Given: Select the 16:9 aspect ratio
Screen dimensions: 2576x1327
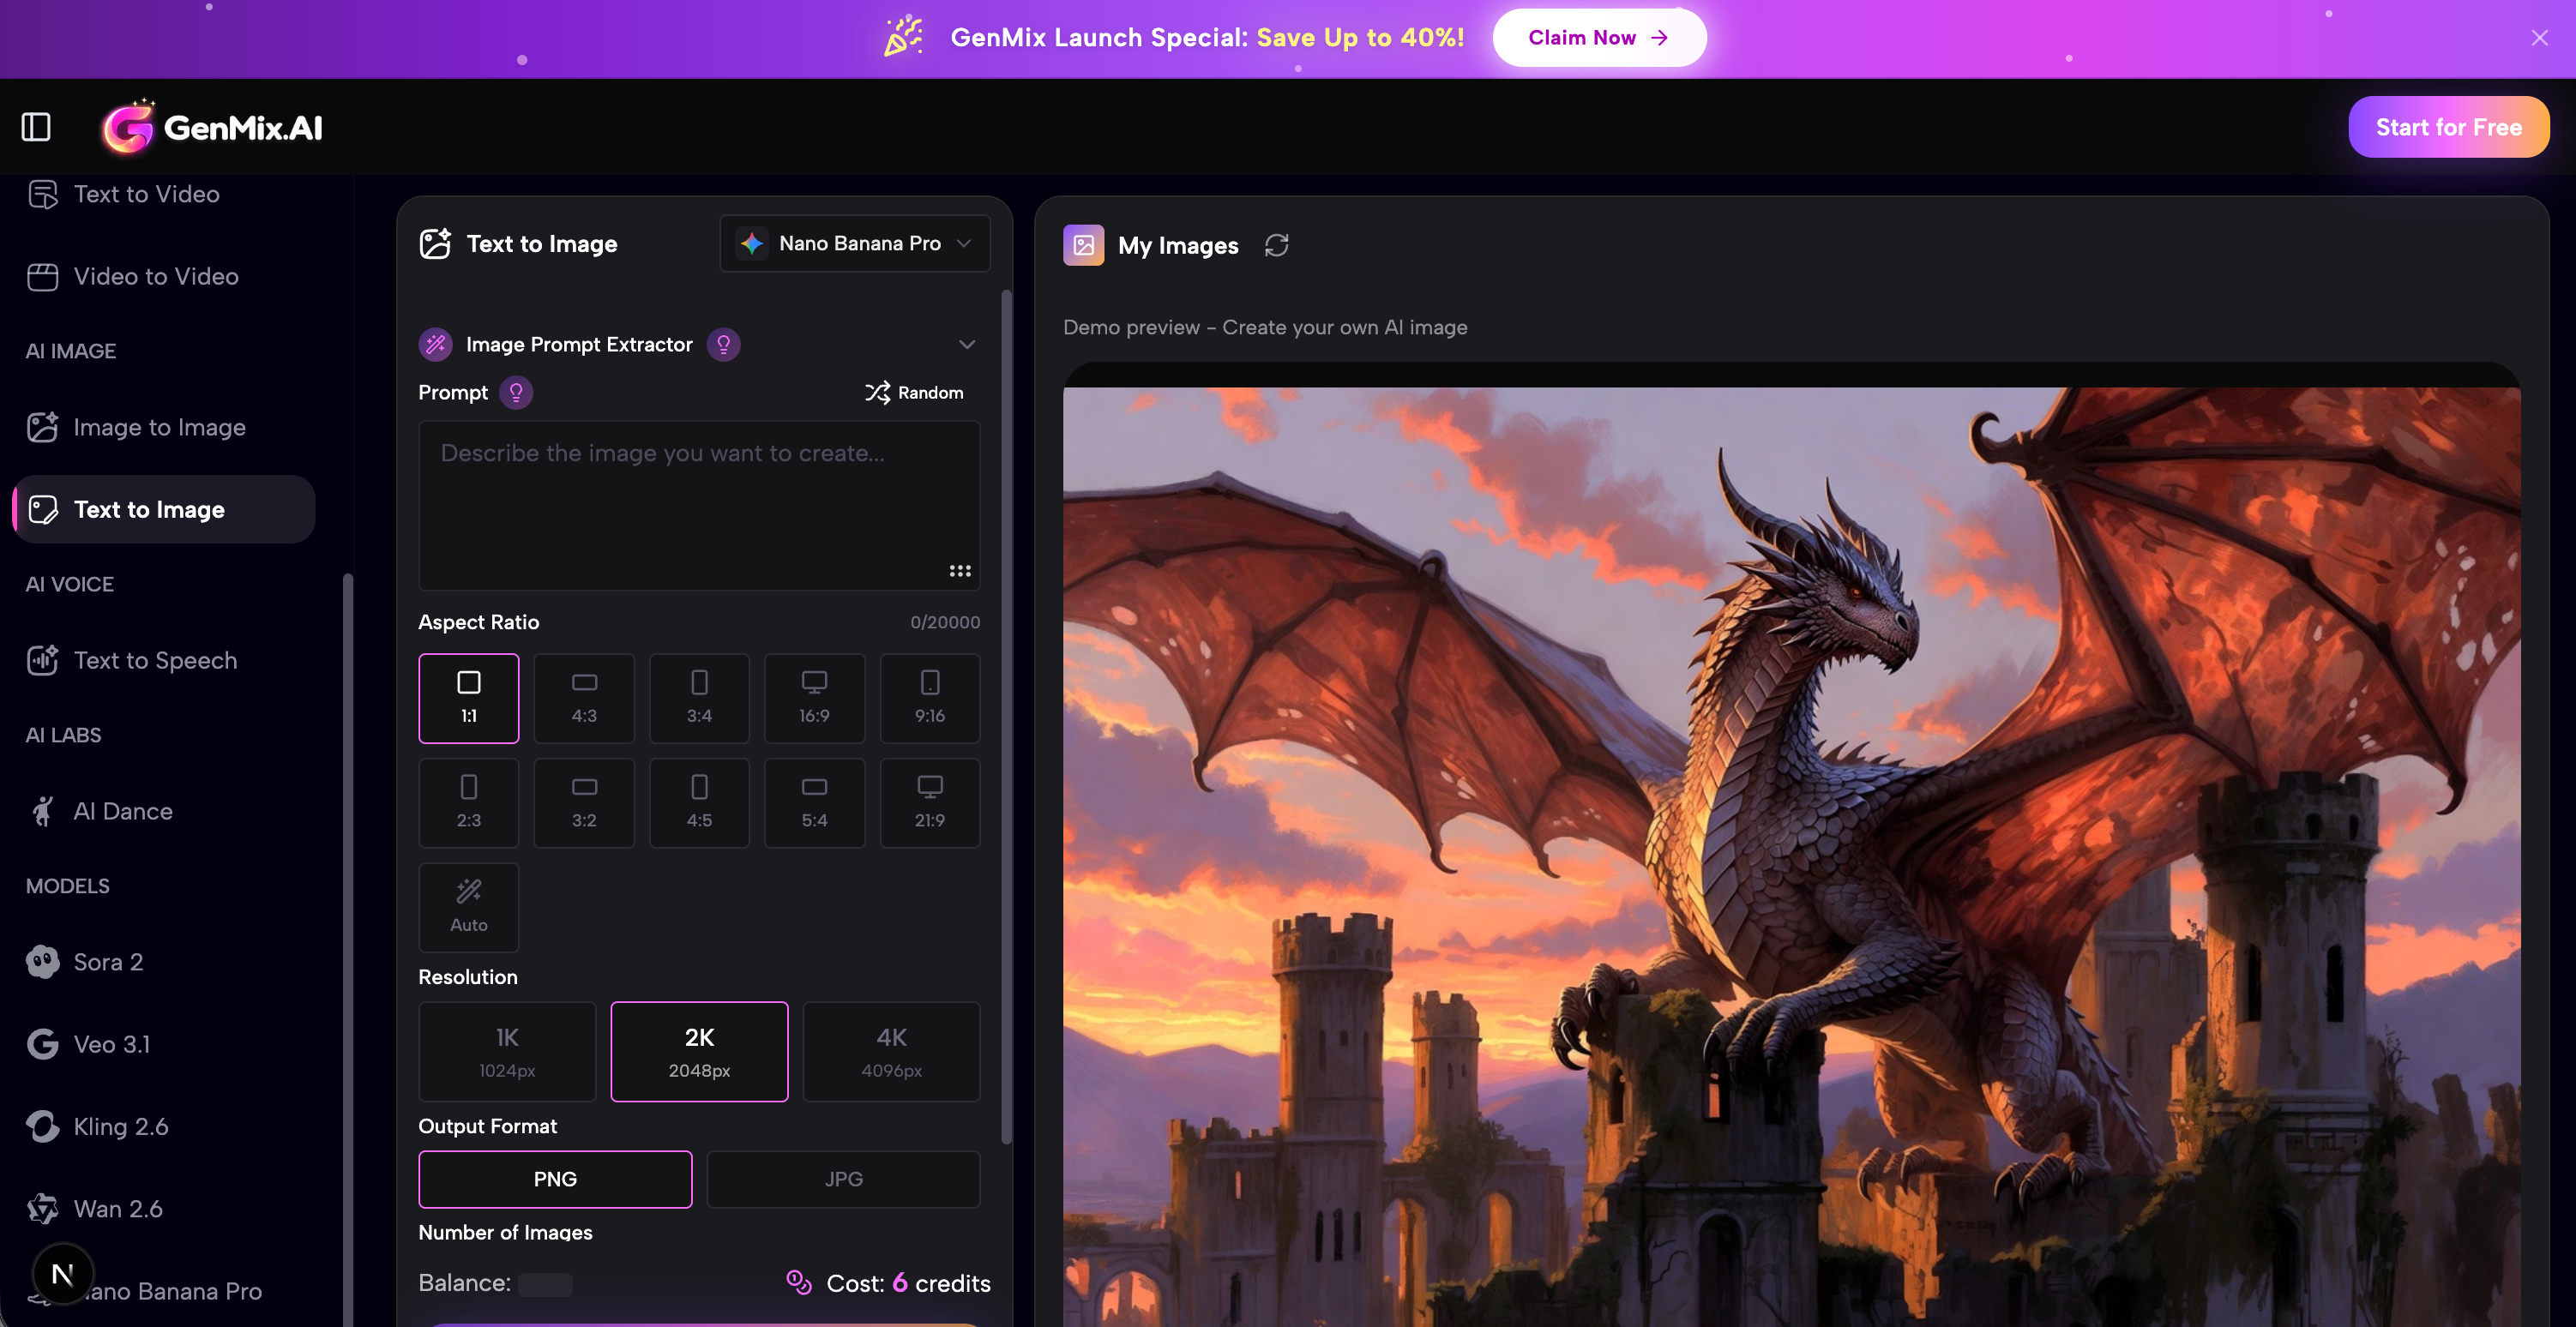Looking at the screenshot, I should 814,698.
